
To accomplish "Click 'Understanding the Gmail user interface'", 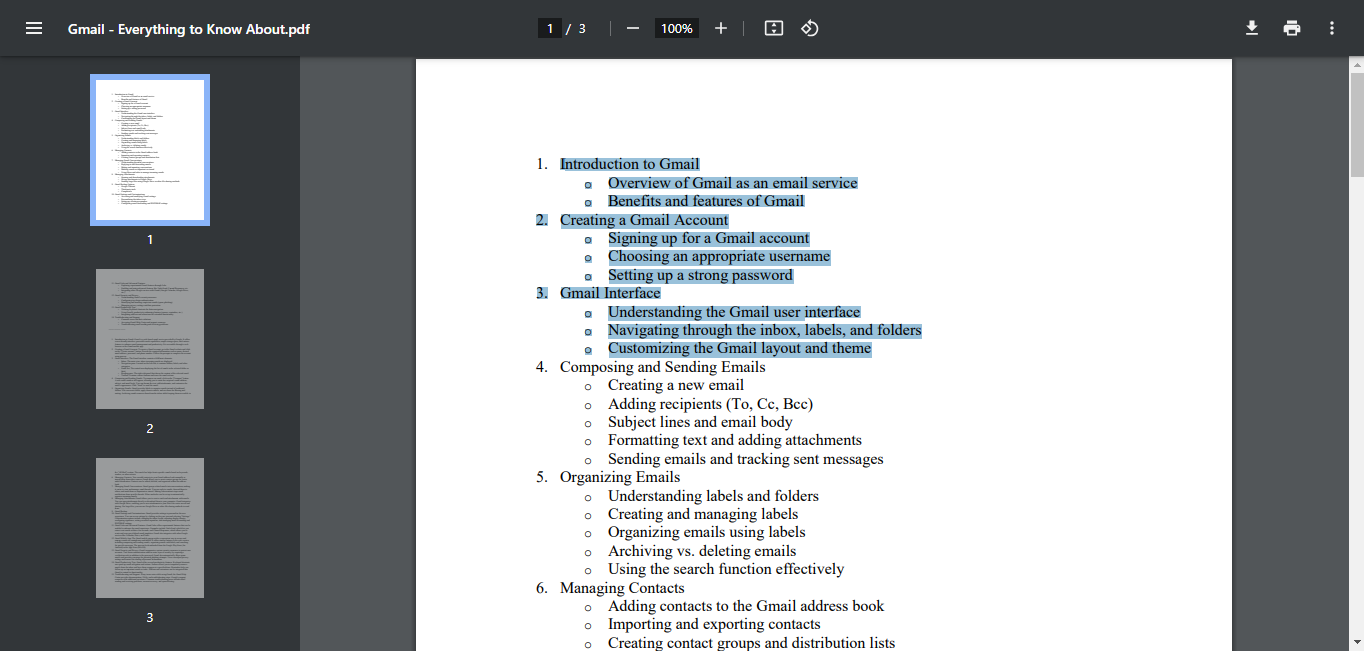I will pos(734,312).
